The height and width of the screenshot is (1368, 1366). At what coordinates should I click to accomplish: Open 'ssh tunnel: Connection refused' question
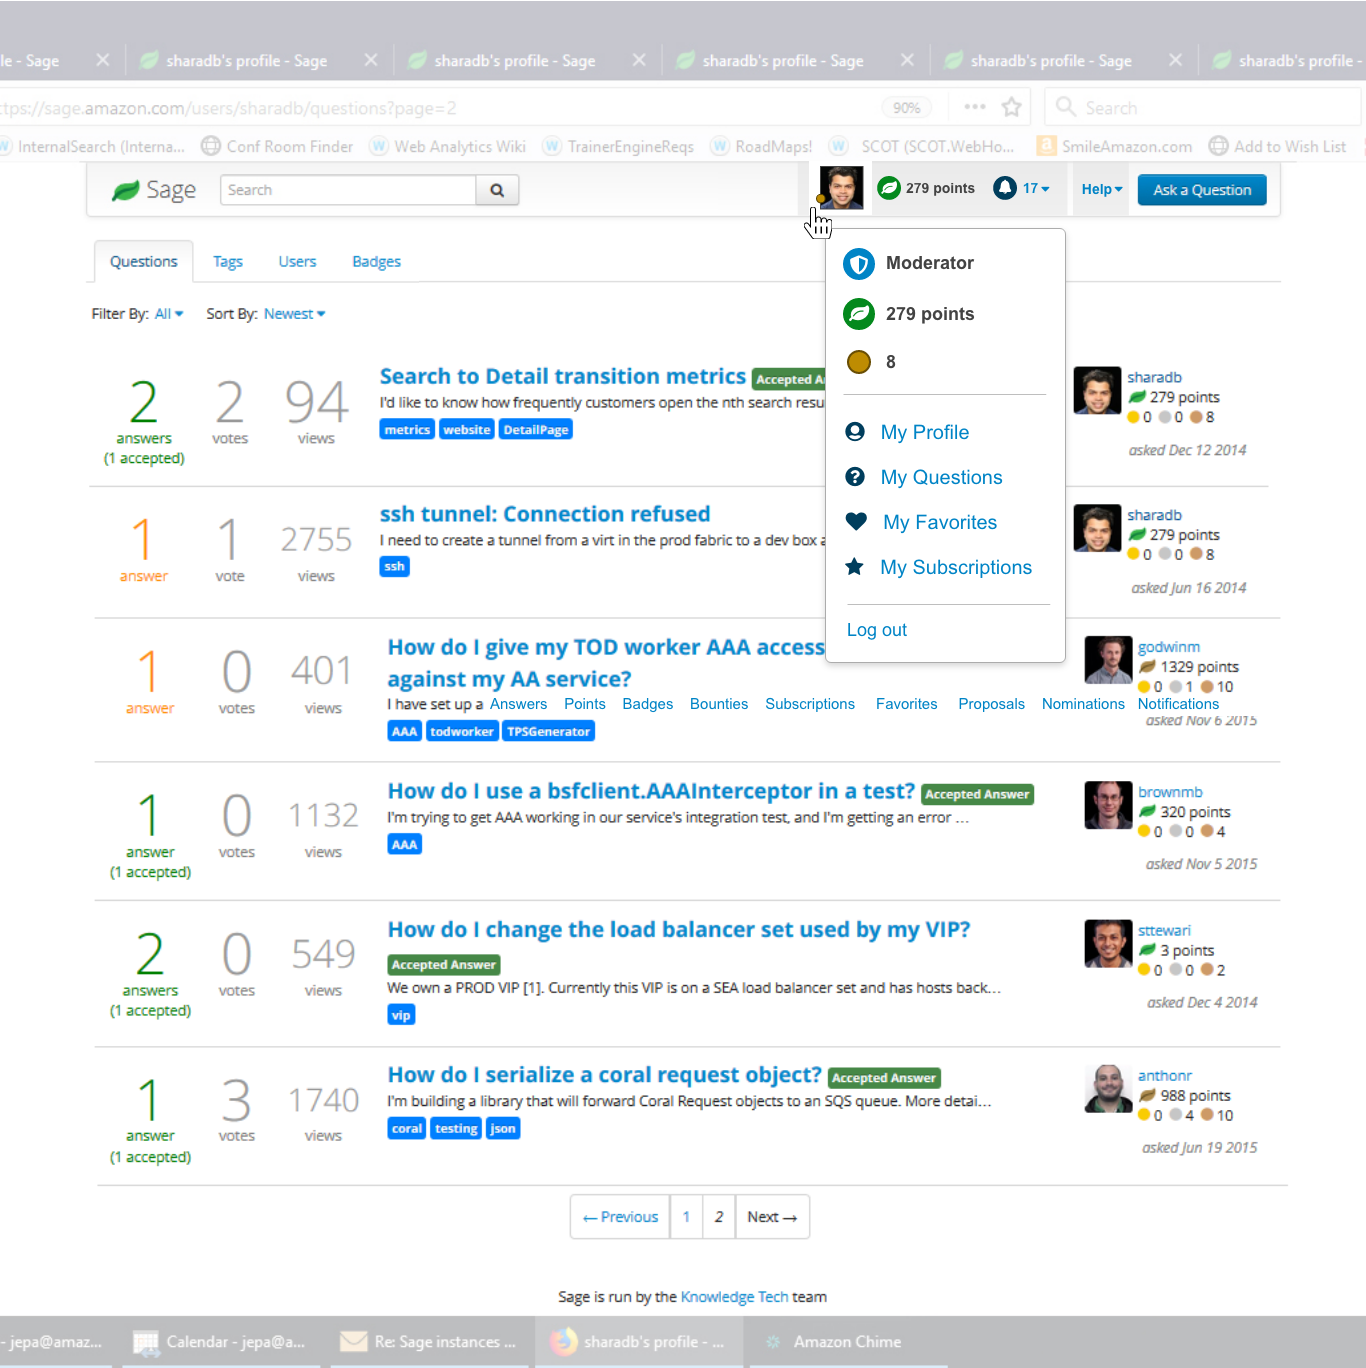(x=545, y=514)
